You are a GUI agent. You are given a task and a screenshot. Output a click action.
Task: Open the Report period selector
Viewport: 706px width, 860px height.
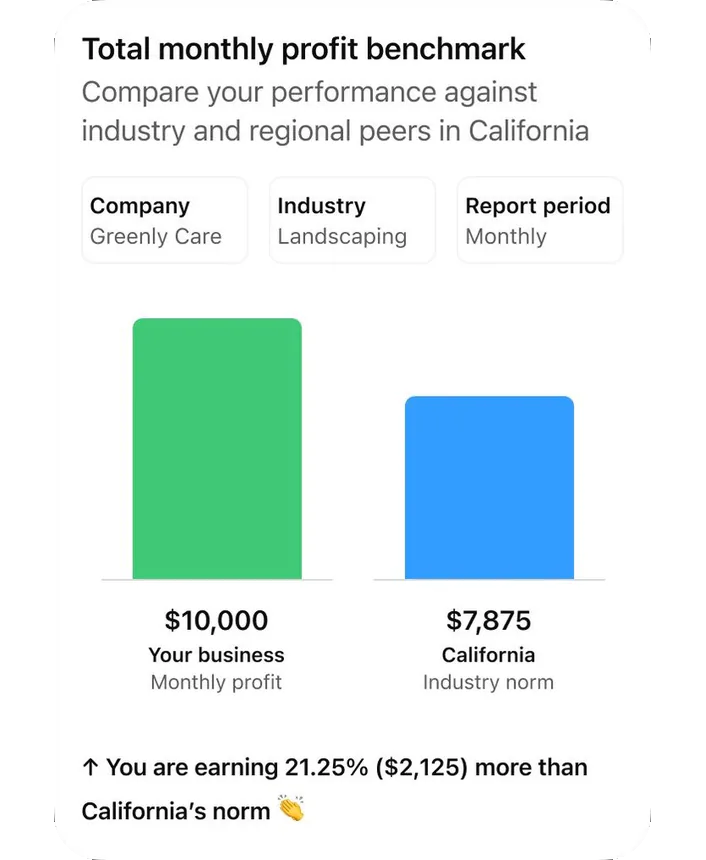point(540,220)
